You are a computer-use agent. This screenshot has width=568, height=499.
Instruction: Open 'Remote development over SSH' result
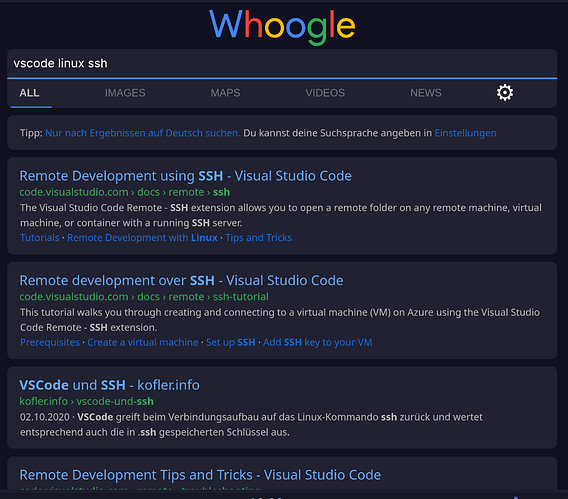181,281
